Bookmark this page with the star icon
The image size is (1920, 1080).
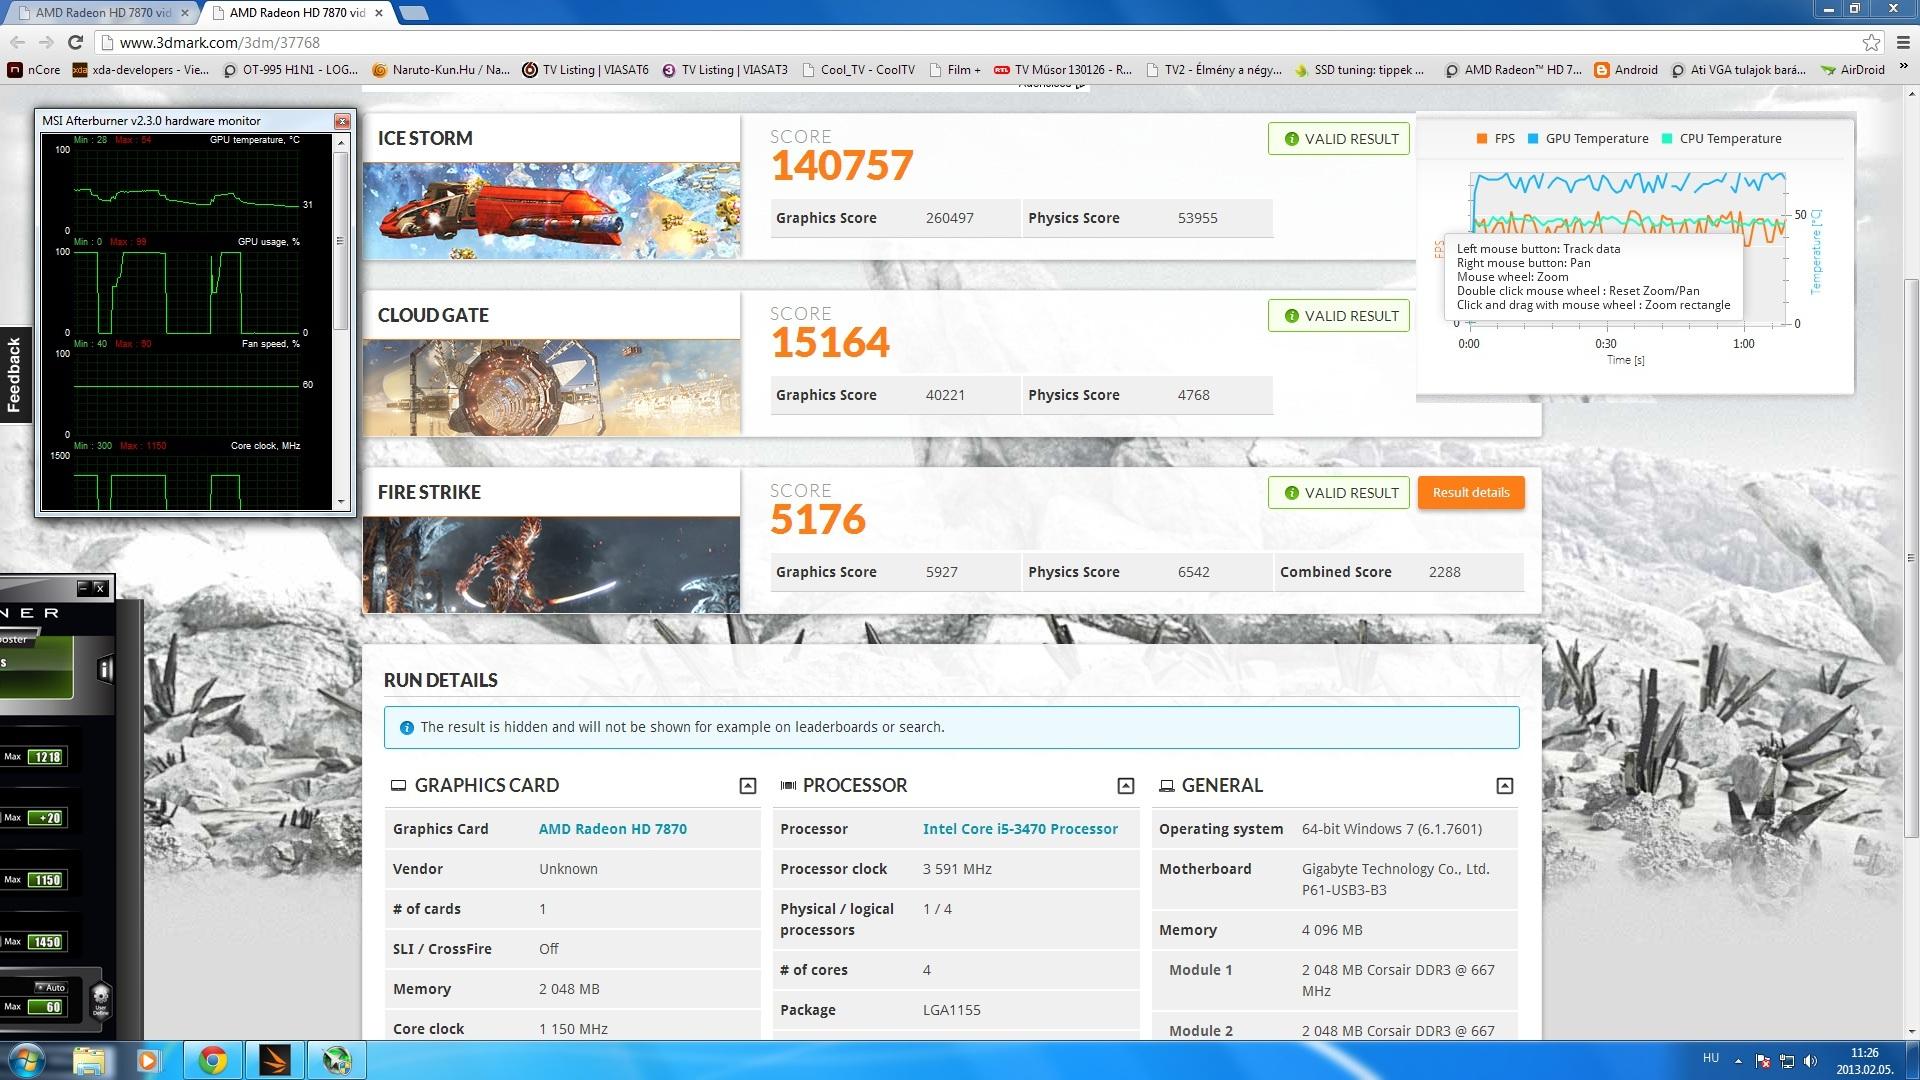pos(1871,42)
